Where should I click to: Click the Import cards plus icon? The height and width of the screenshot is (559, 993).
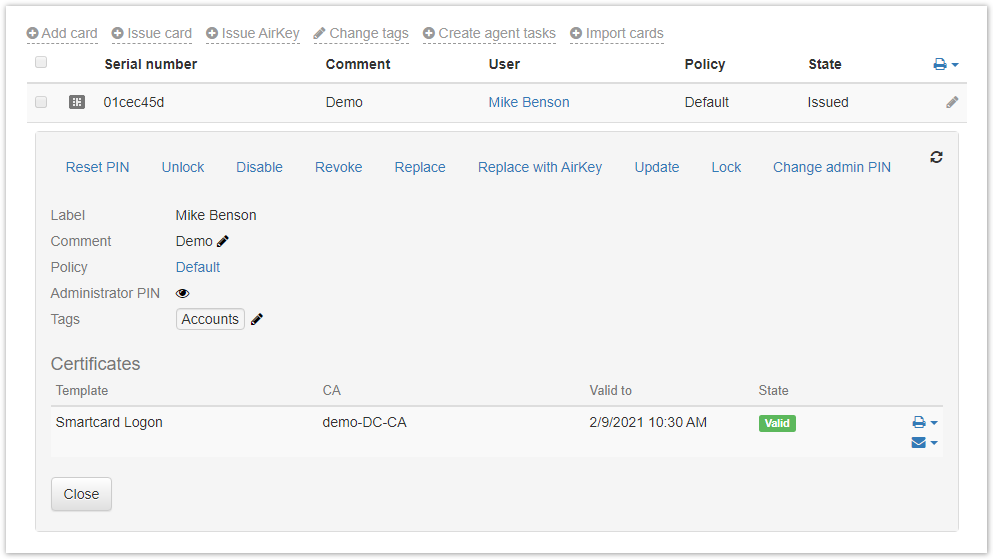click(576, 33)
